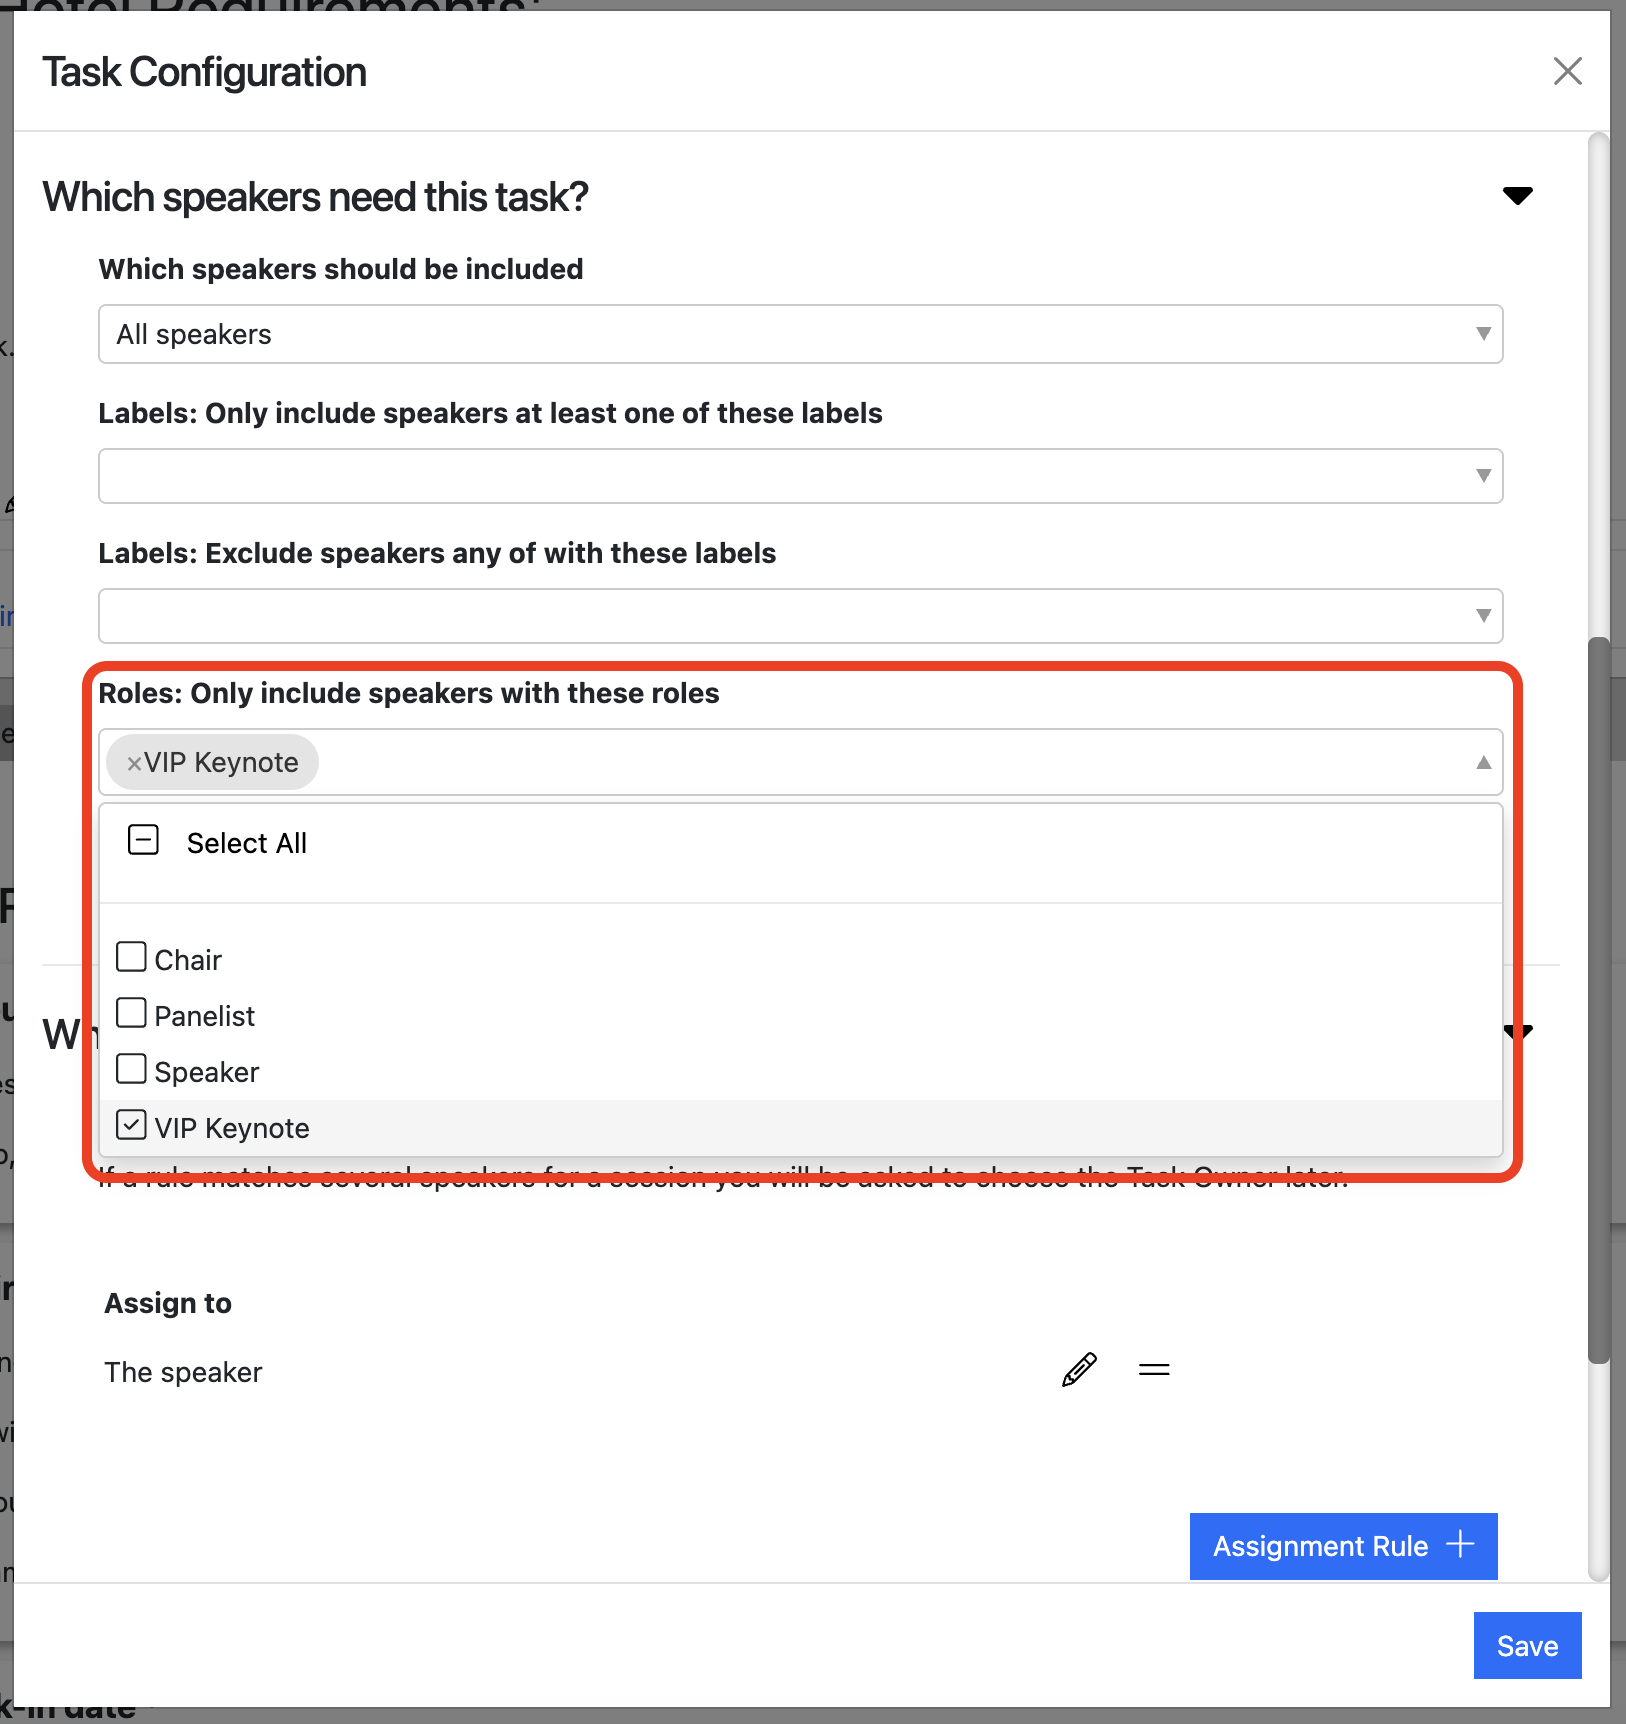Open the 'All speakers' dropdown
1626x1724 pixels.
[800, 334]
